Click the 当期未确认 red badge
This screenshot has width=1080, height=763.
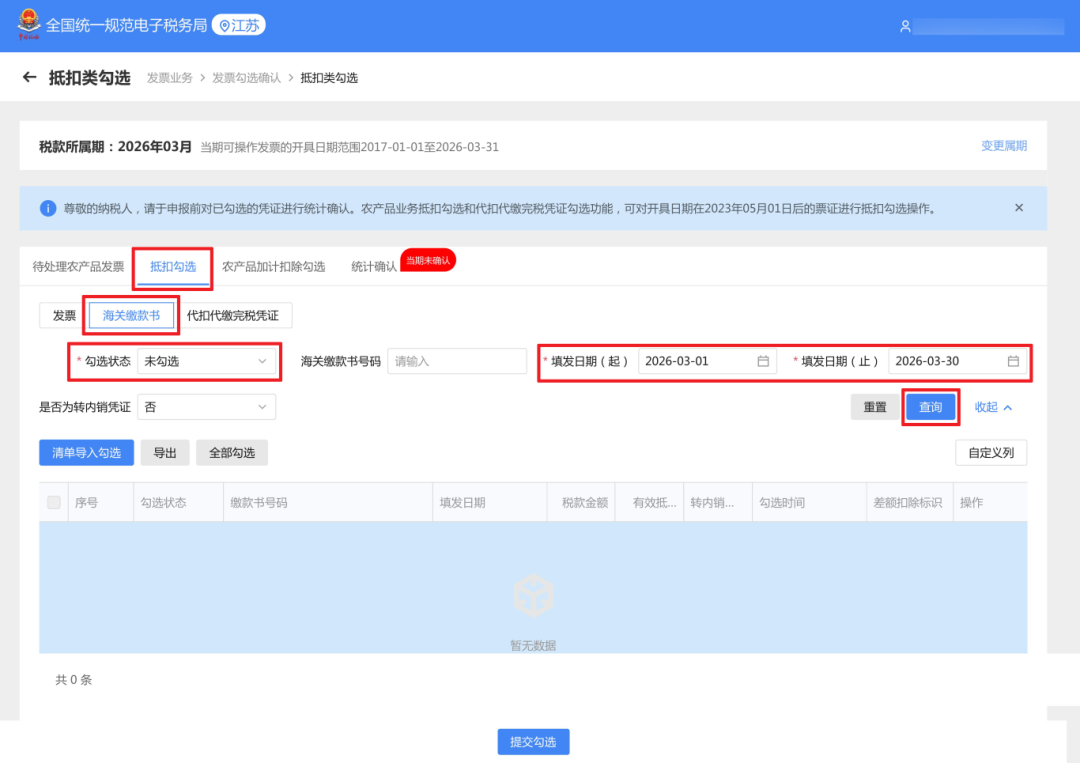pos(428,260)
